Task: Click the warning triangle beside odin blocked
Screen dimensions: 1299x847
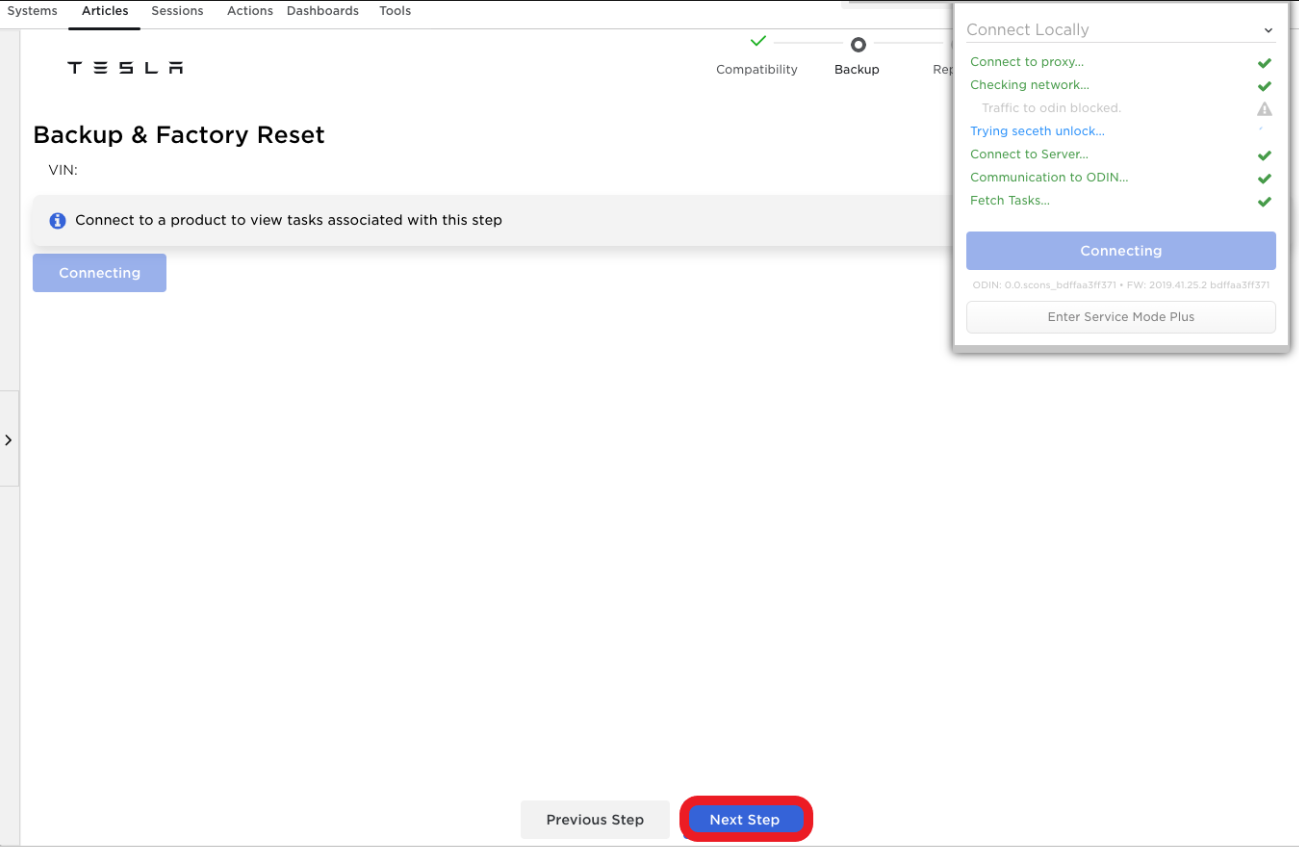Action: tap(1264, 109)
